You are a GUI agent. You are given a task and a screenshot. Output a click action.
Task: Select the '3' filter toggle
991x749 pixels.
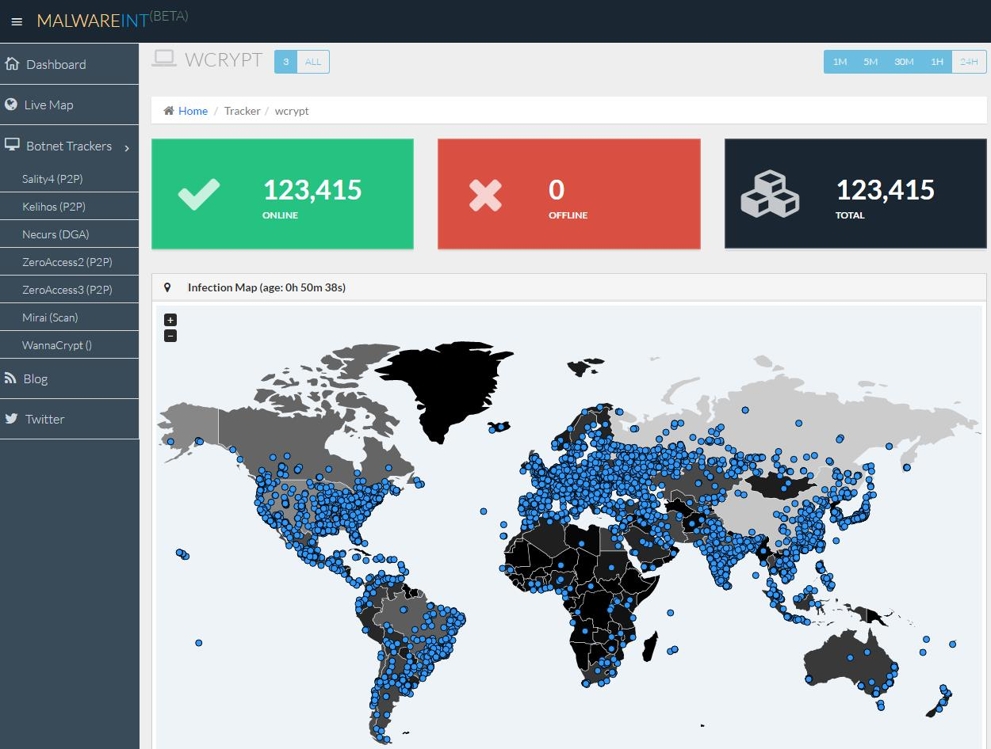point(286,62)
